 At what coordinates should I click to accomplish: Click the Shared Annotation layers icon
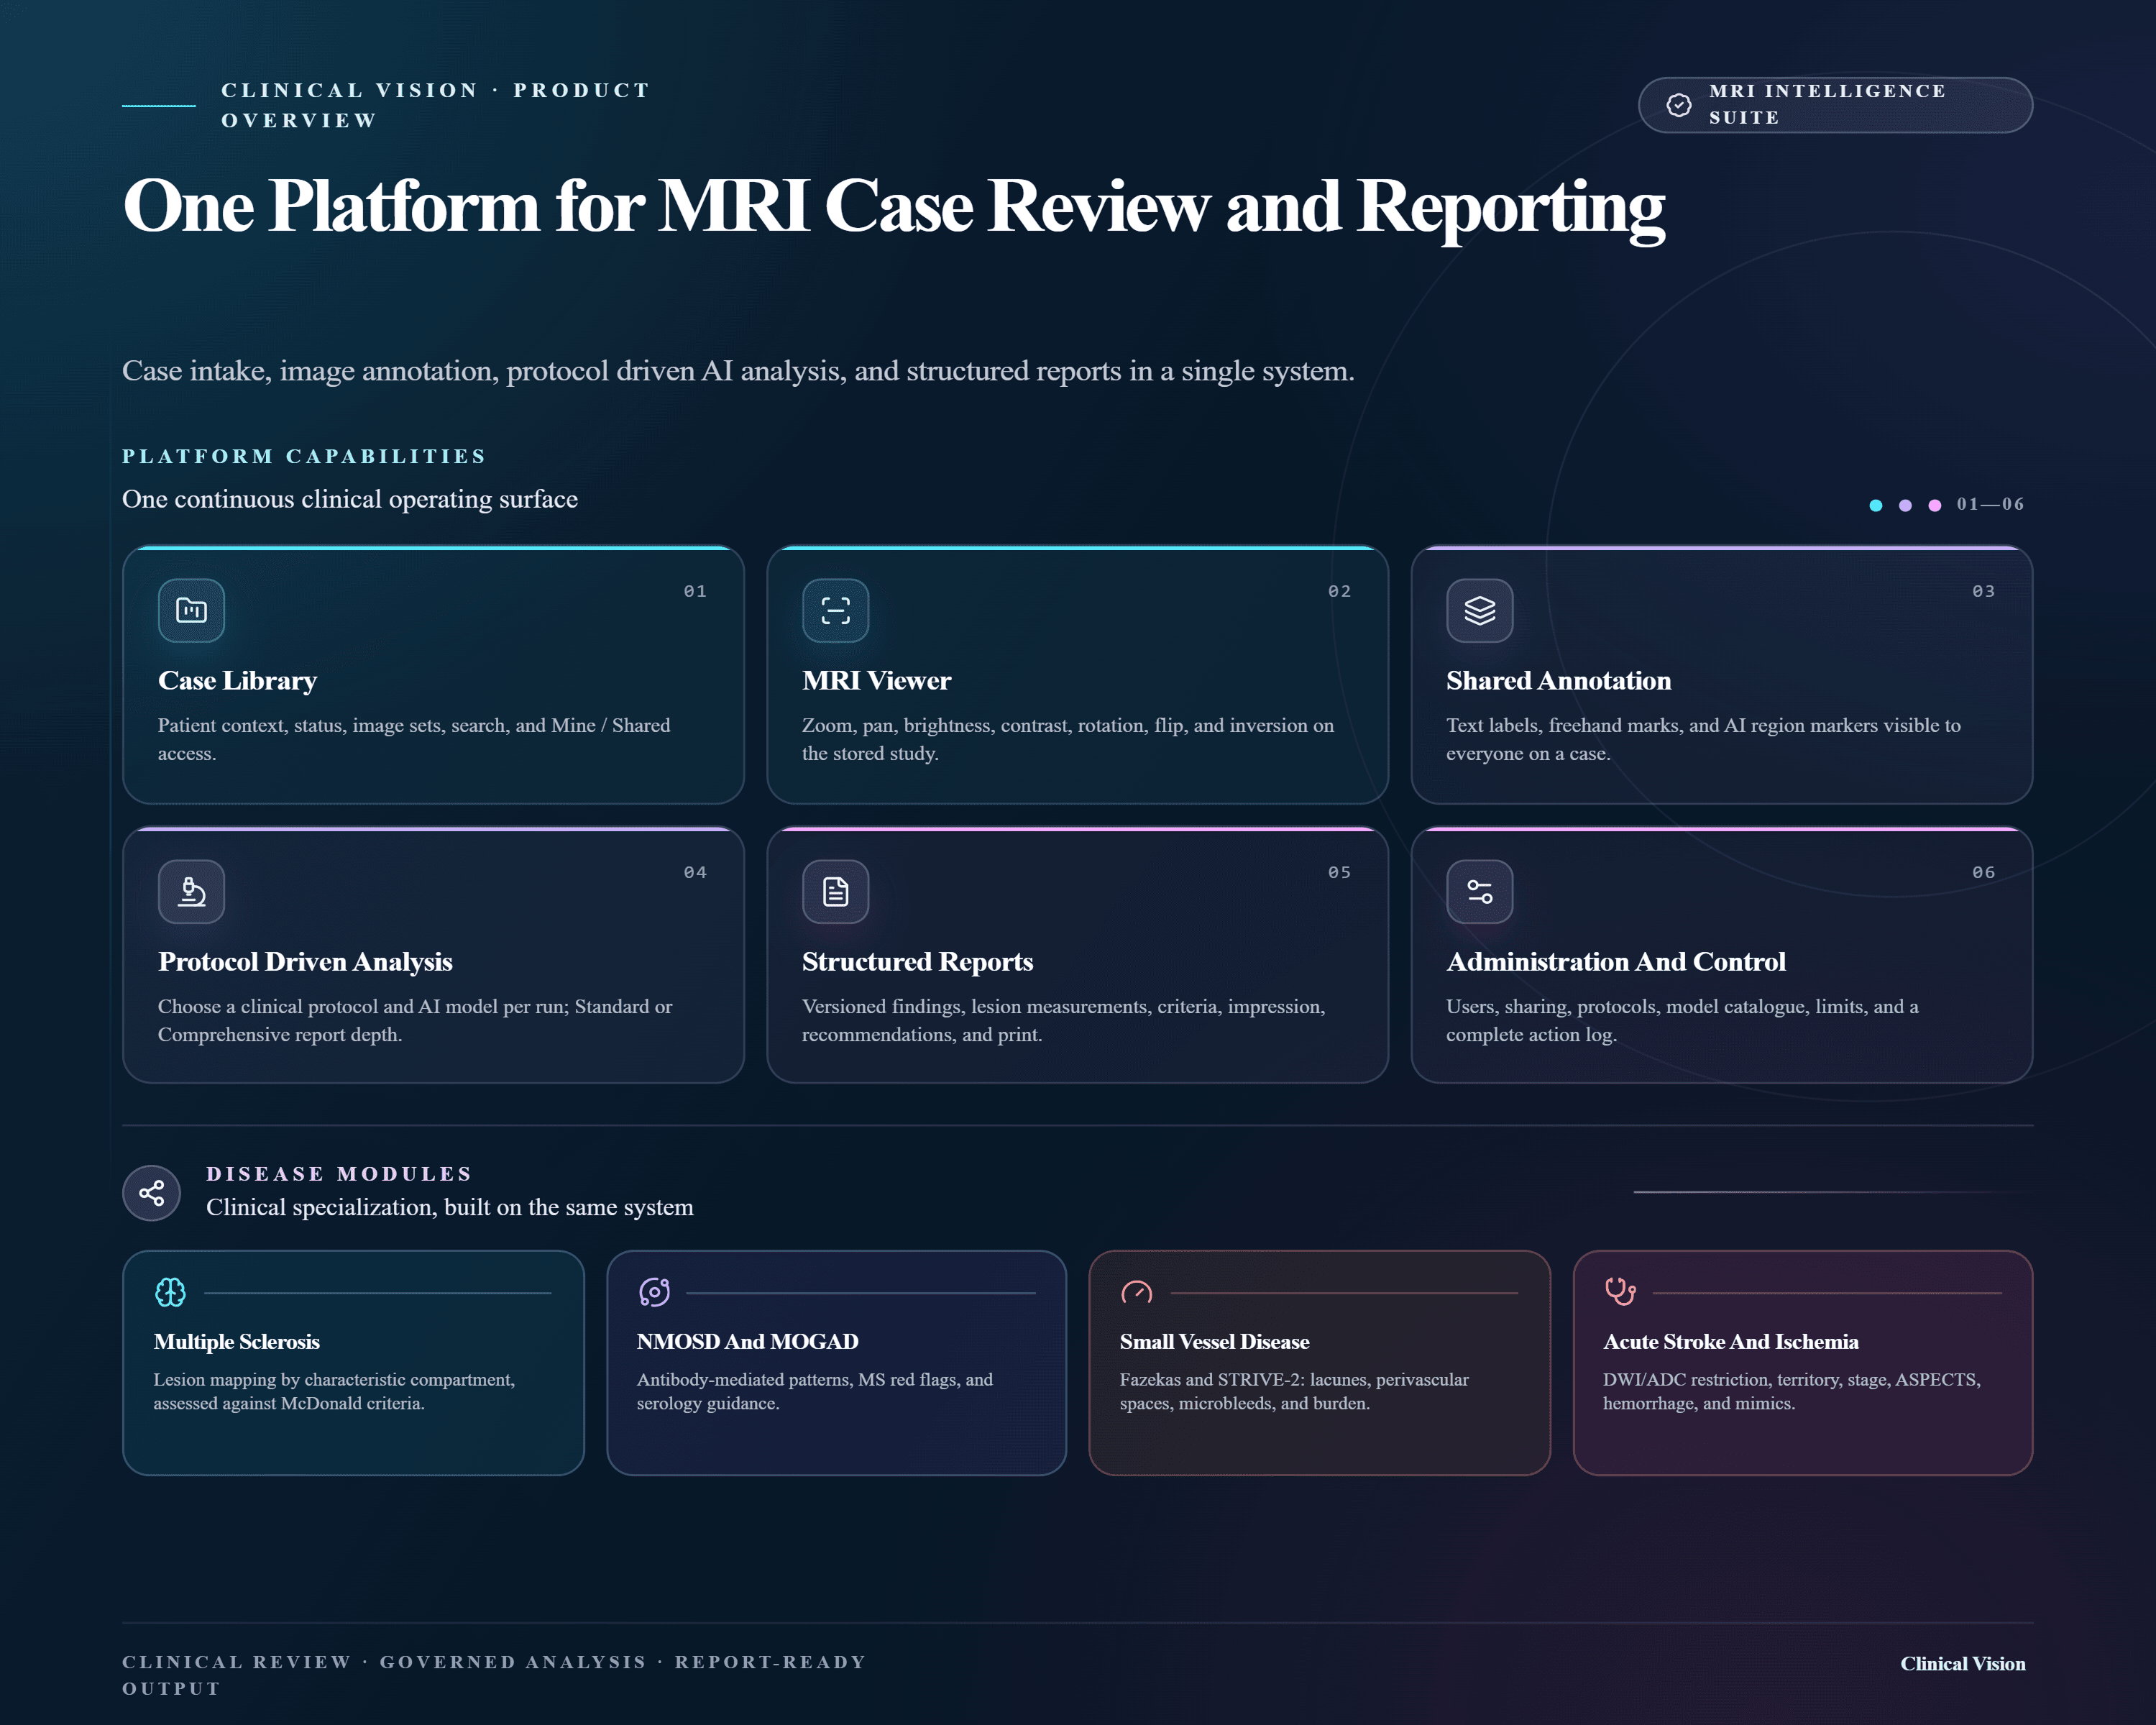[1479, 610]
